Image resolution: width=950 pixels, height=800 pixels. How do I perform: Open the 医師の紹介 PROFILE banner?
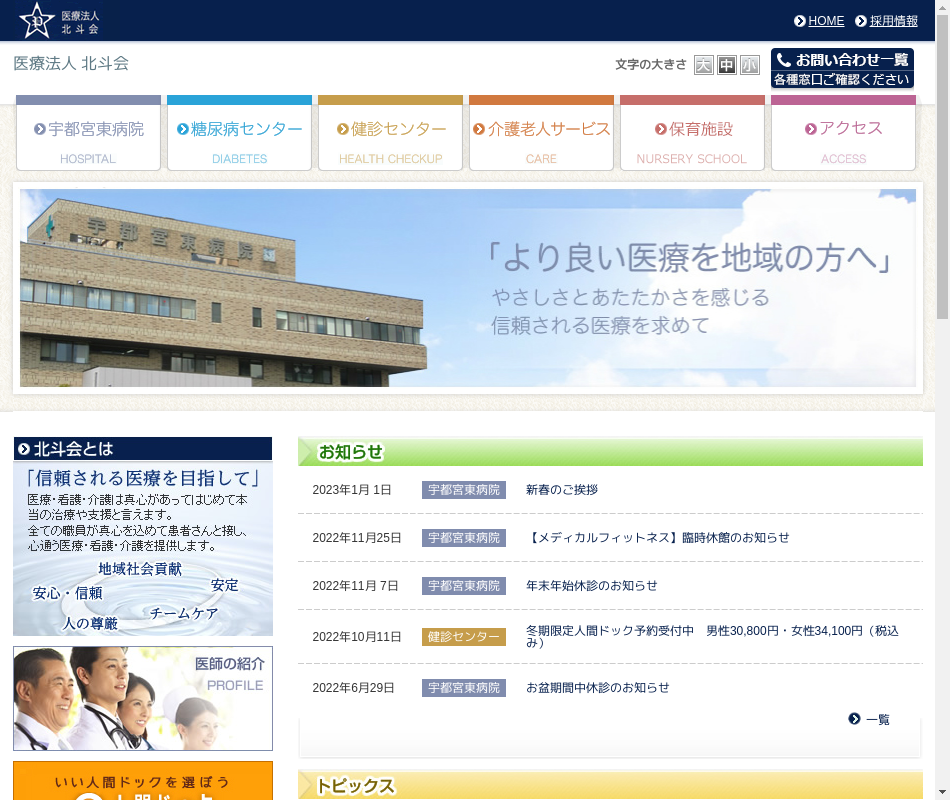(x=143, y=698)
